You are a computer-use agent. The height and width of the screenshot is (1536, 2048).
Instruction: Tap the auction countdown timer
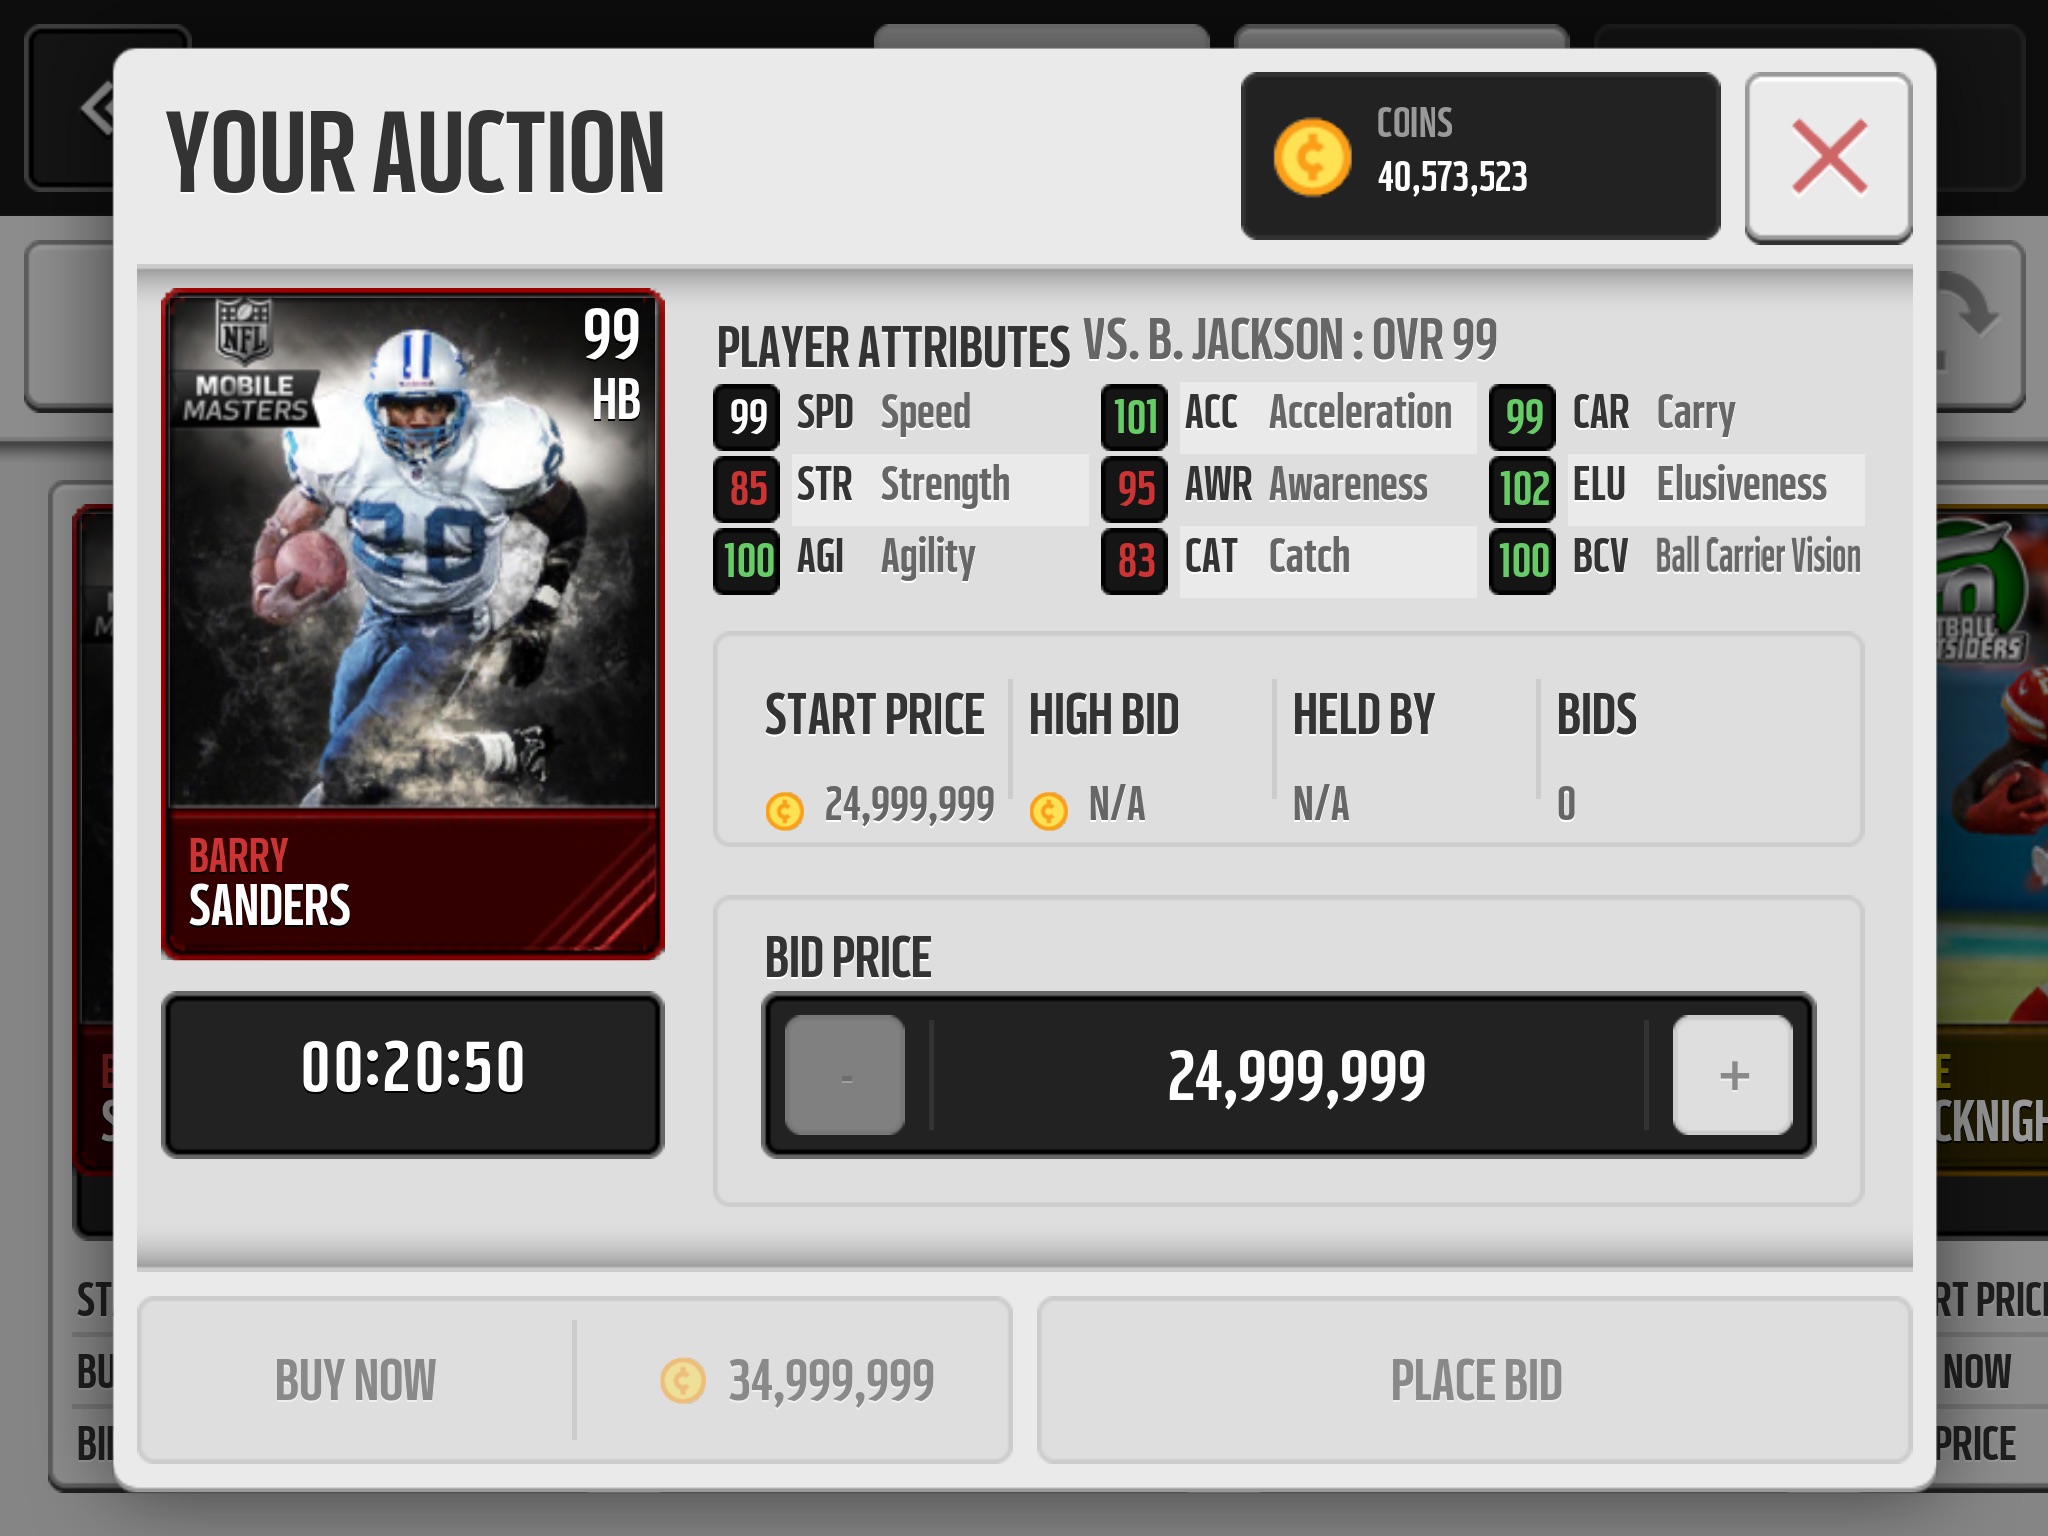413,1075
